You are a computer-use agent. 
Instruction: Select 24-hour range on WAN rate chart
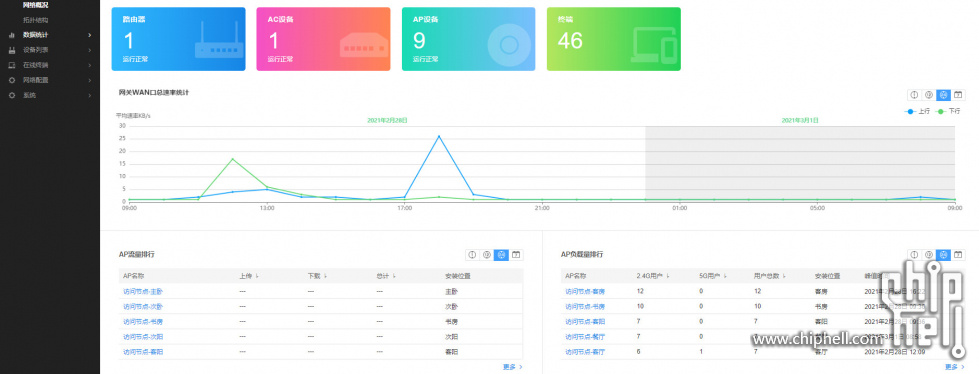pyautogui.click(x=943, y=95)
